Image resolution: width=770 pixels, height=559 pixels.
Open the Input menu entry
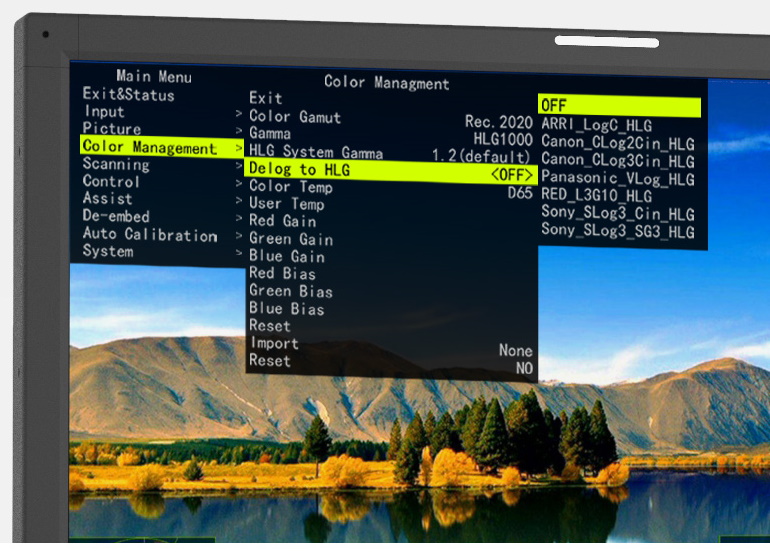click(x=104, y=112)
